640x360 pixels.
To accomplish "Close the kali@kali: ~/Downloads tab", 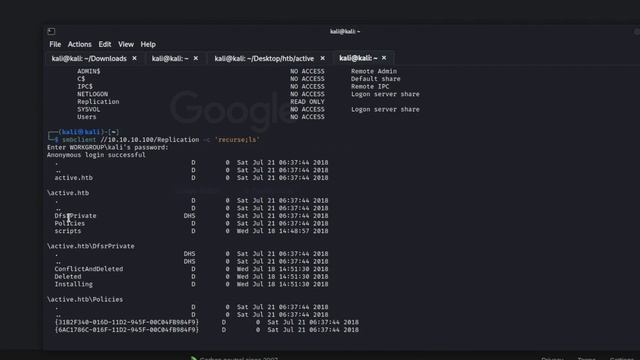I will (x=134, y=58).
